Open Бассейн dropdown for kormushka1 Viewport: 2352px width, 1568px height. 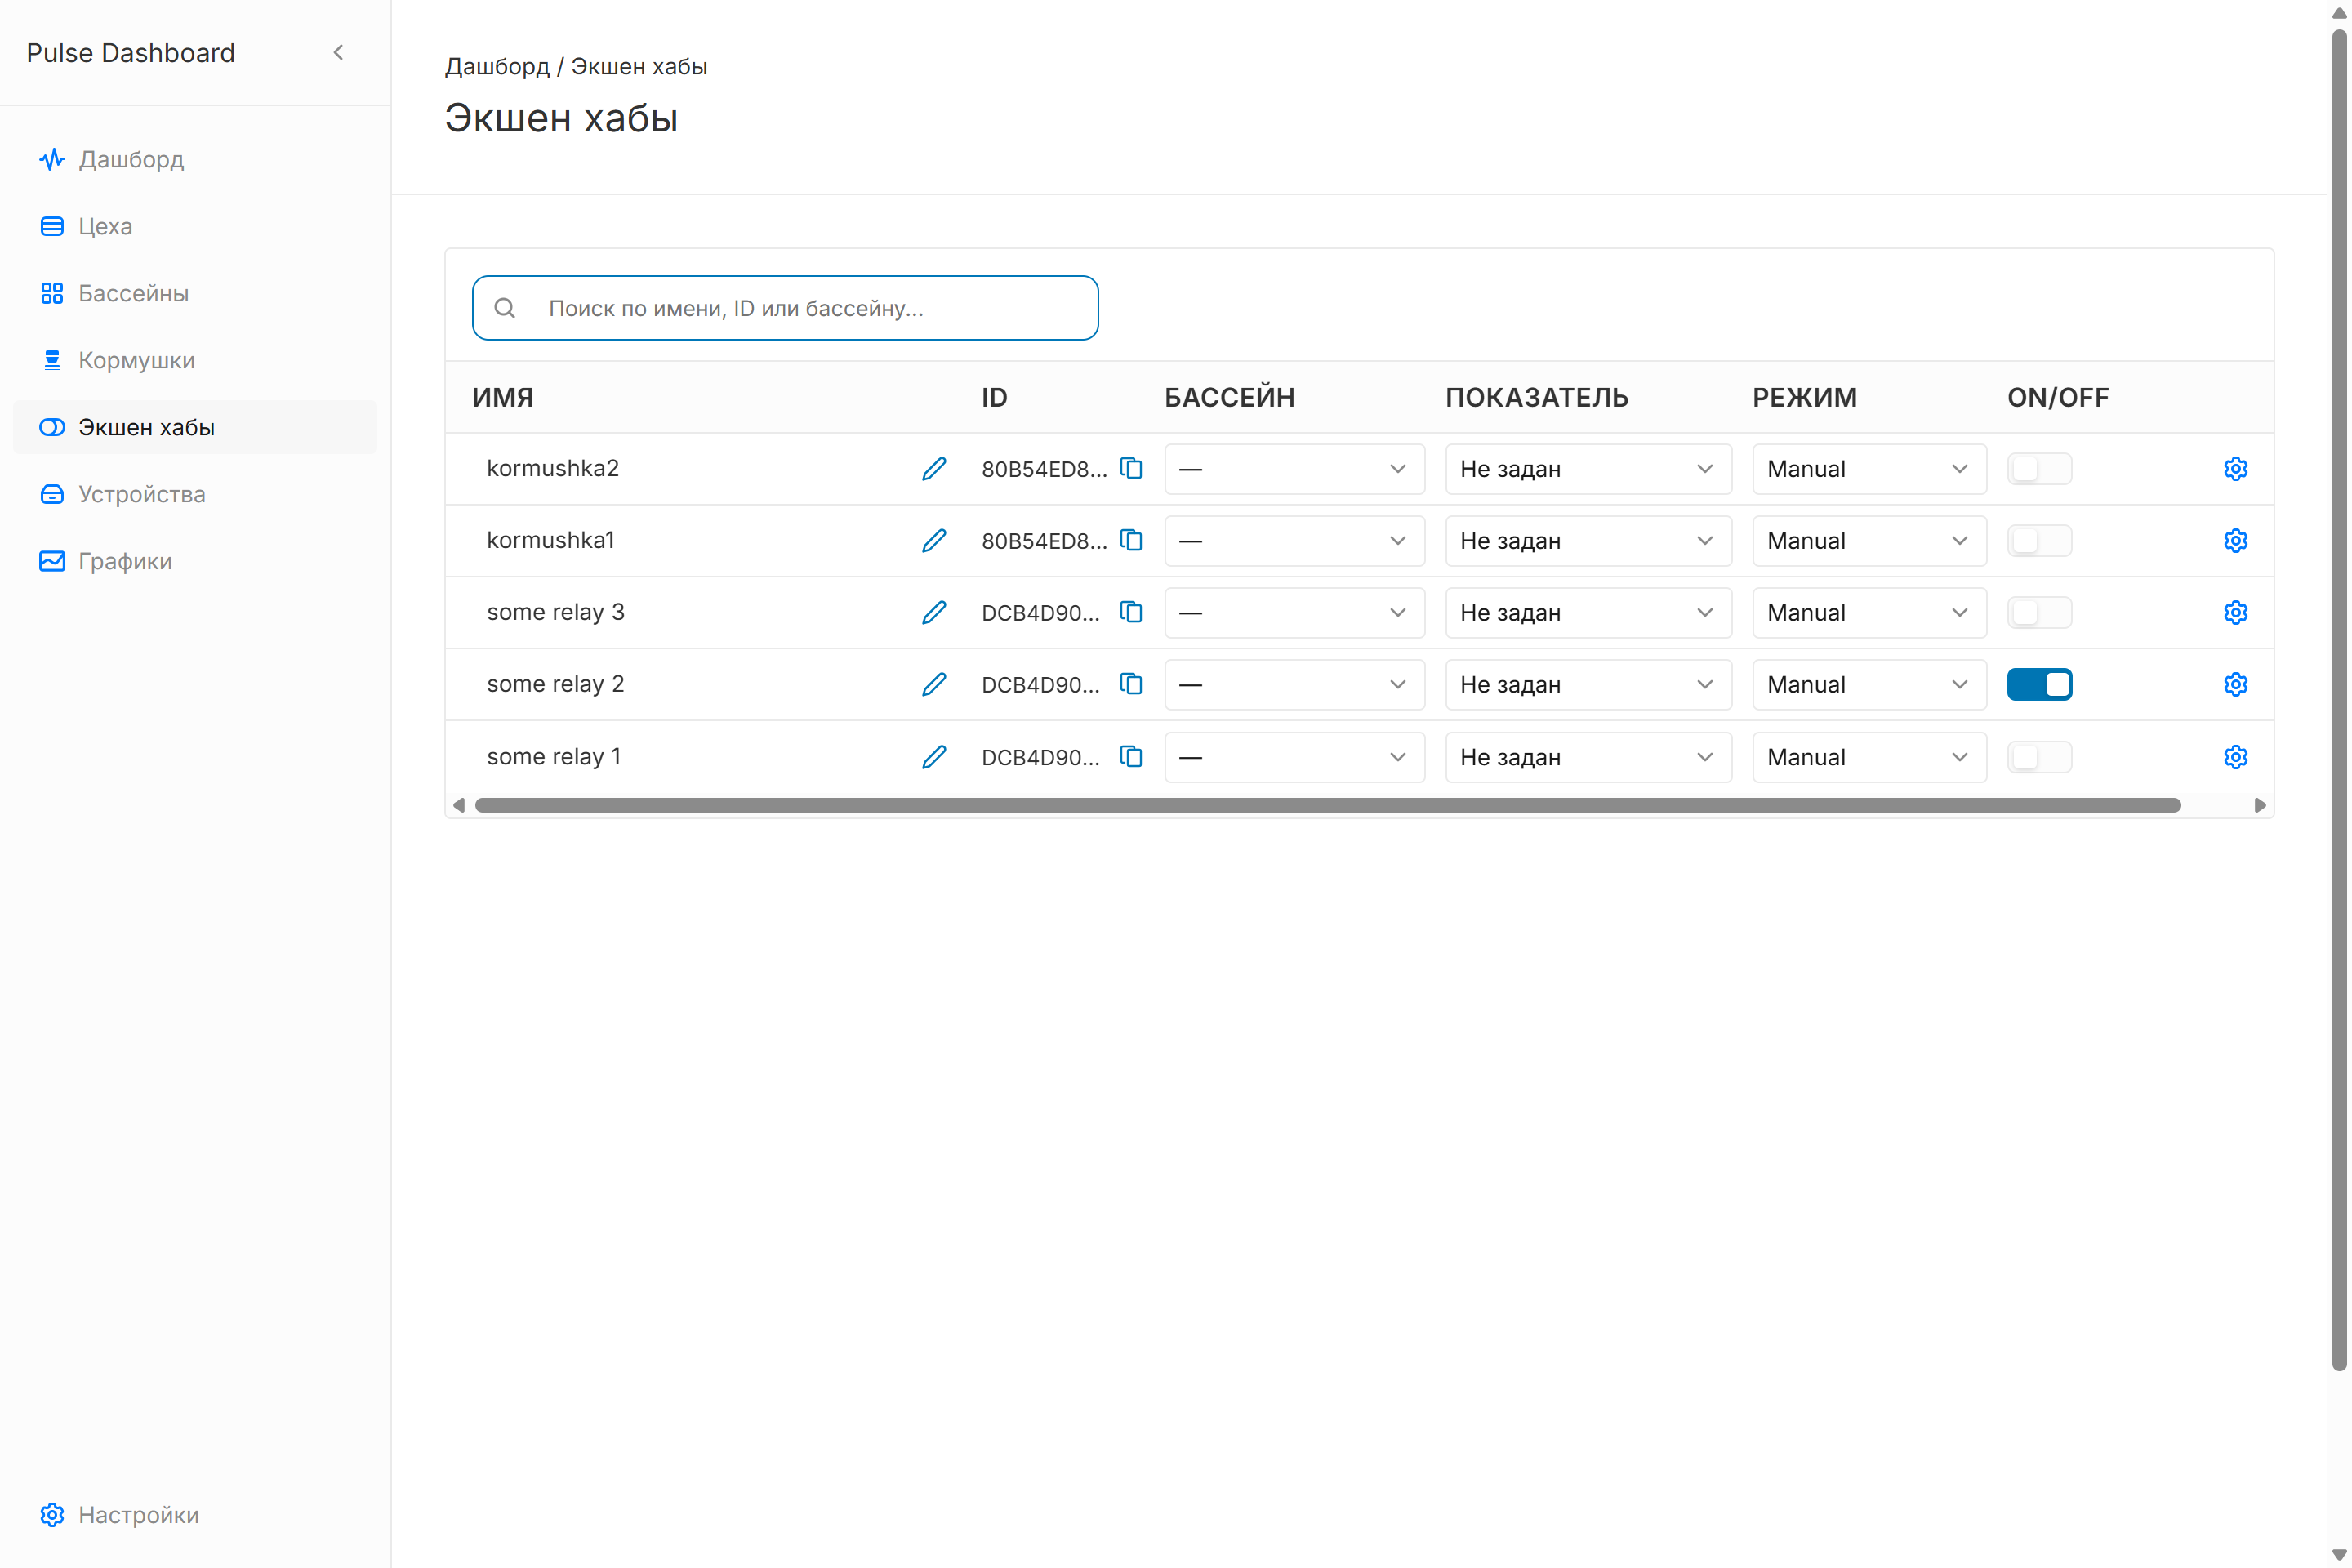coord(1294,540)
